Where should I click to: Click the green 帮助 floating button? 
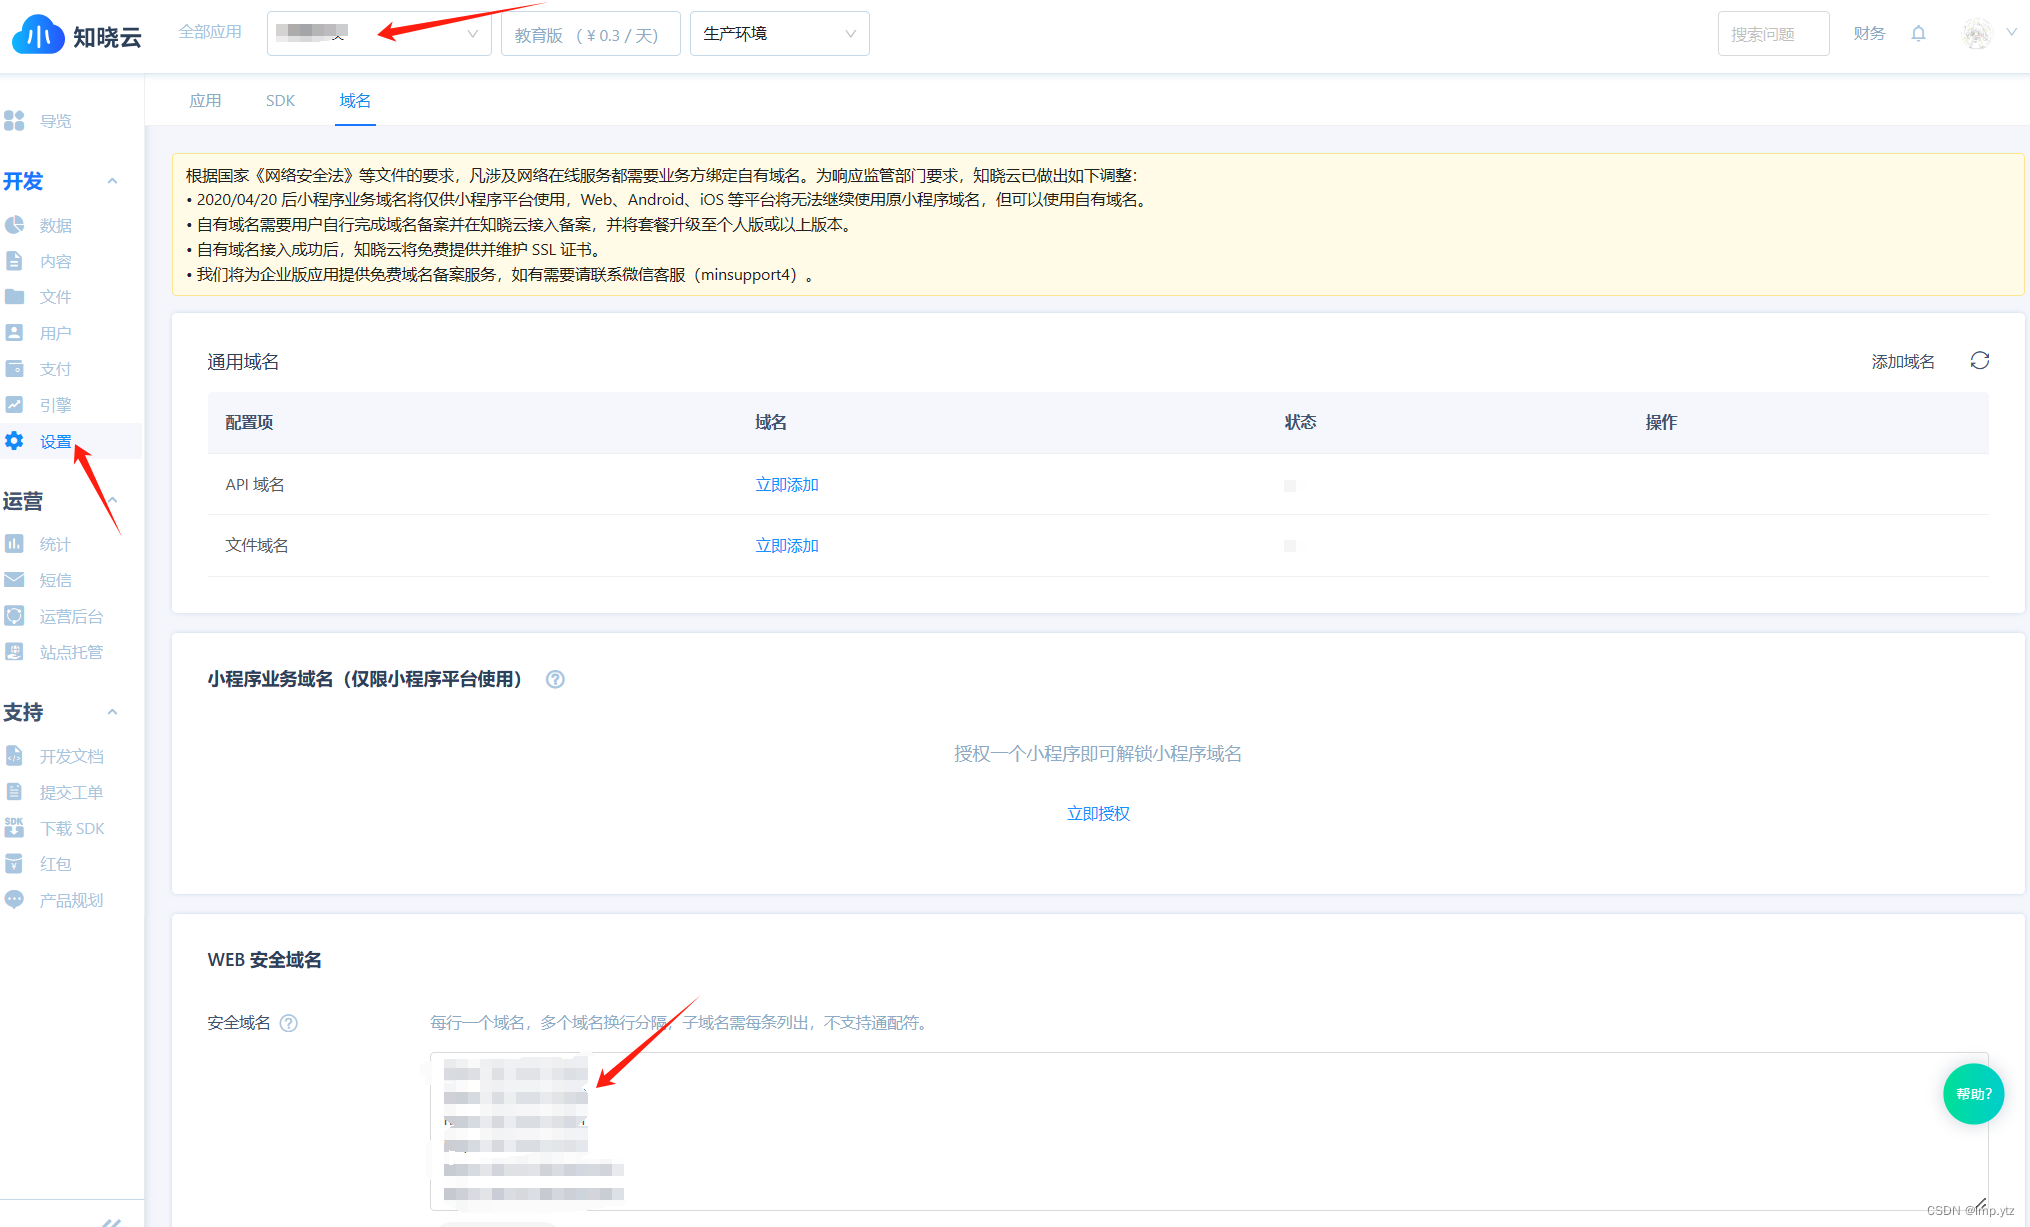tap(1973, 1094)
